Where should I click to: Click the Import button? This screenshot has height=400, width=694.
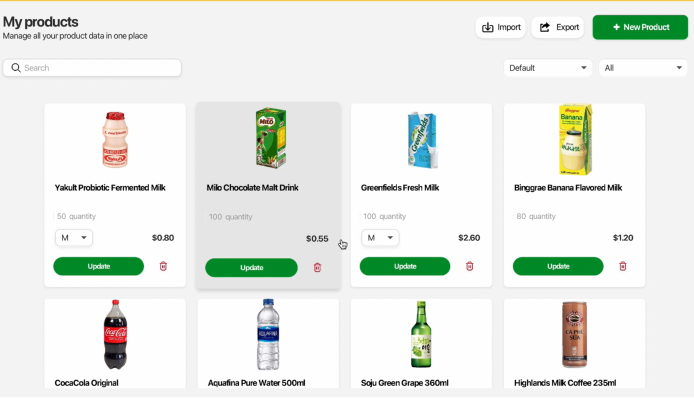coord(501,27)
